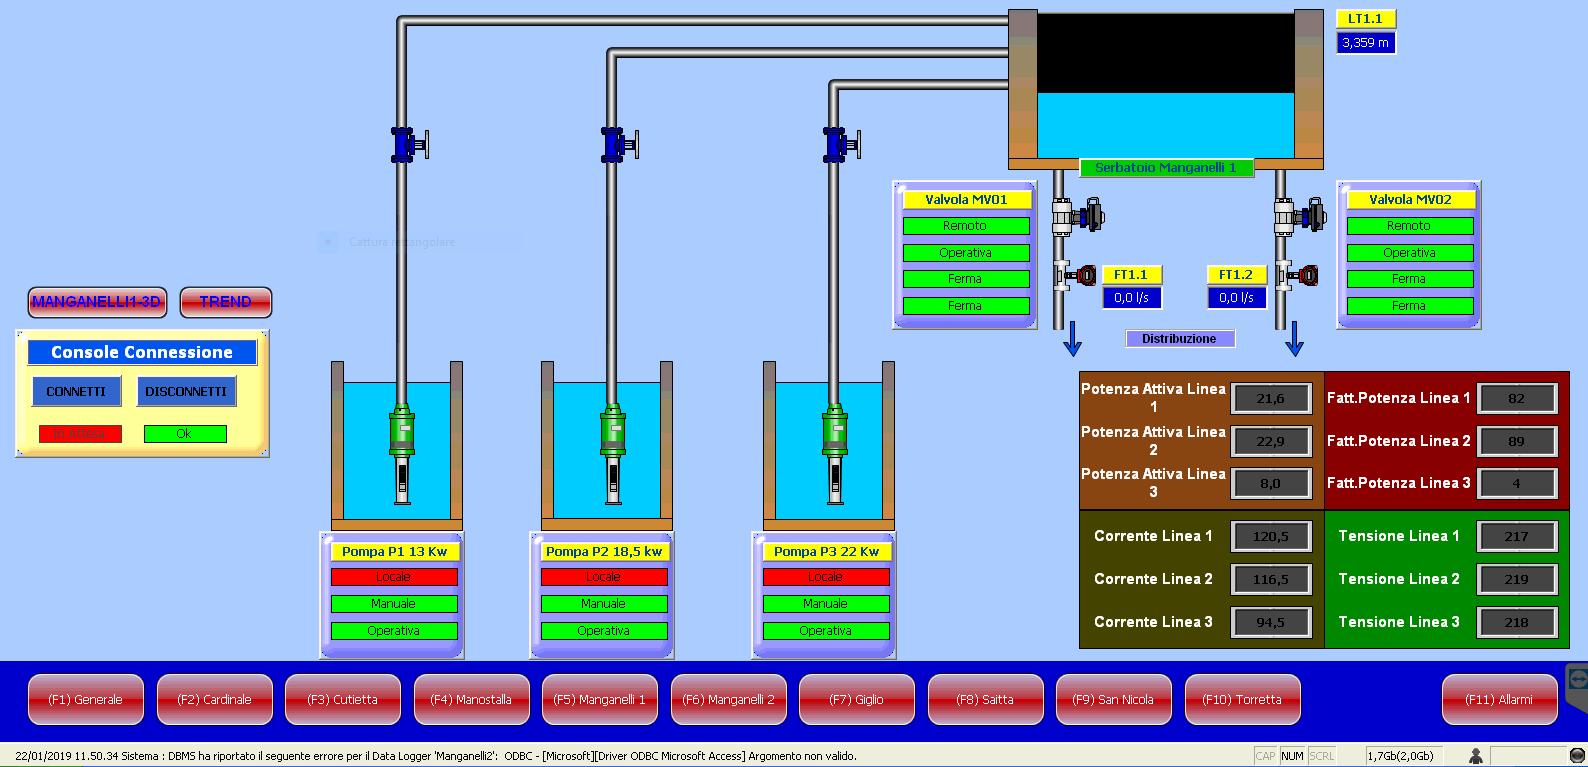Click the blue gate valve on Pompa P3 pipe

point(841,145)
